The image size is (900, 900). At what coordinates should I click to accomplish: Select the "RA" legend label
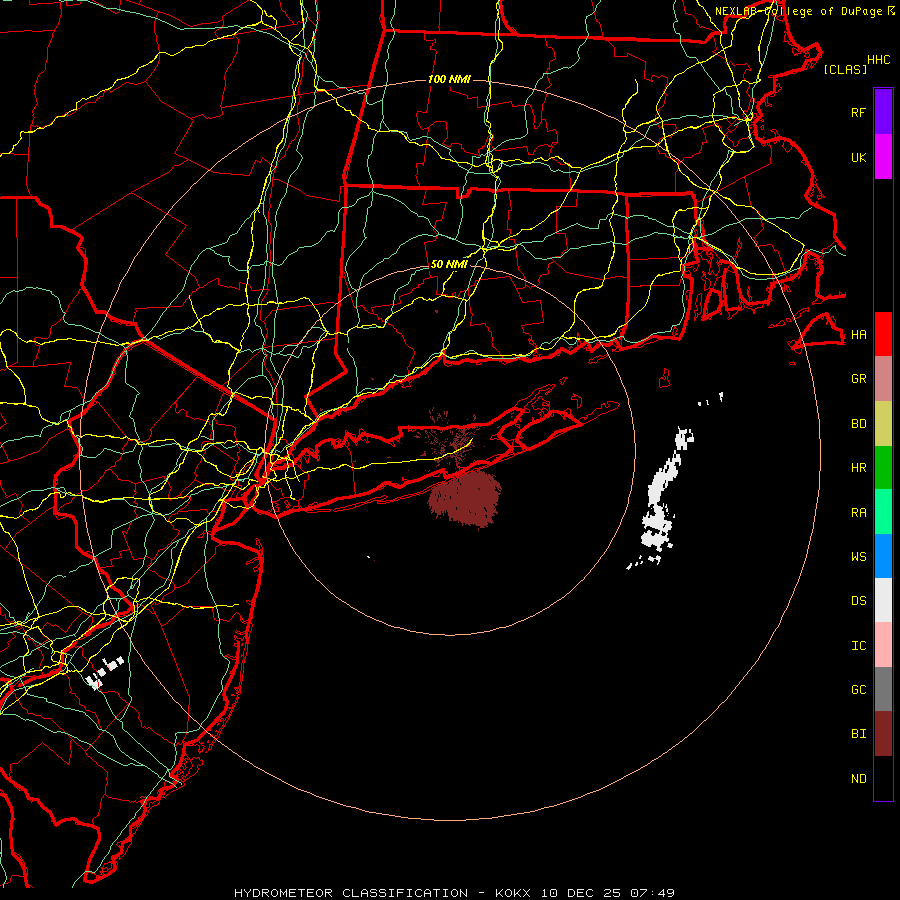[859, 513]
